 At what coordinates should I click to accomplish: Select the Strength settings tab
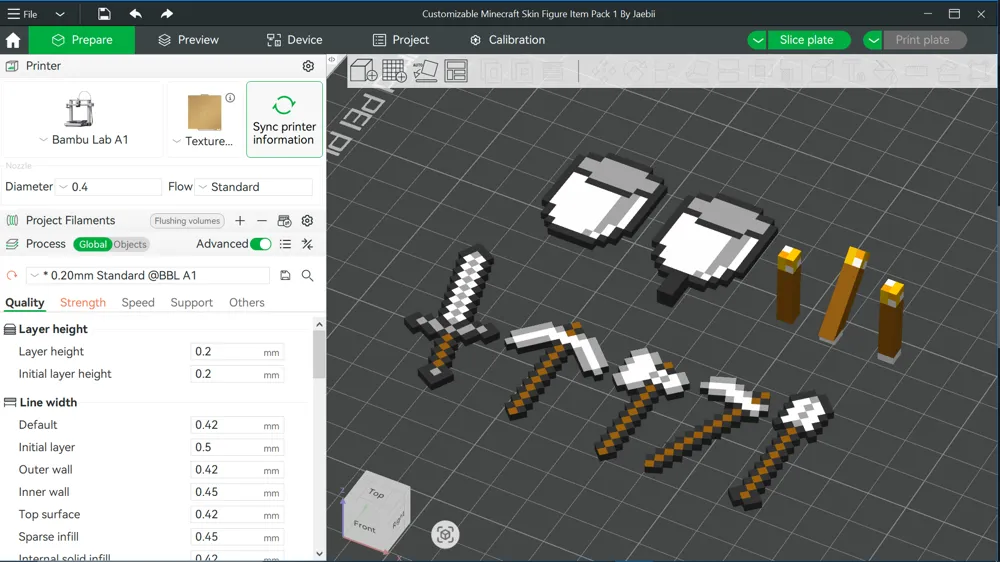click(x=83, y=302)
